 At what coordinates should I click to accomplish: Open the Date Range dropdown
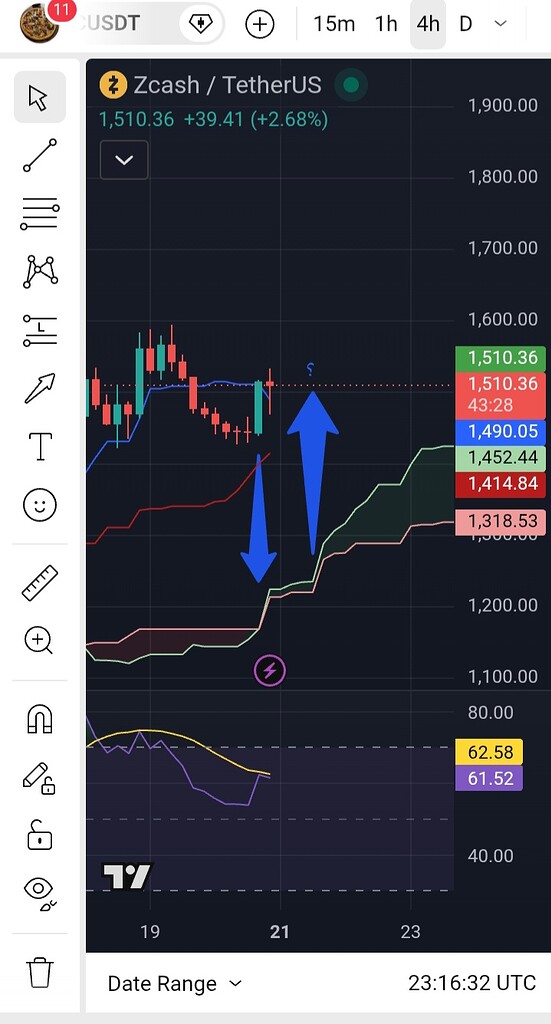click(x=175, y=984)
